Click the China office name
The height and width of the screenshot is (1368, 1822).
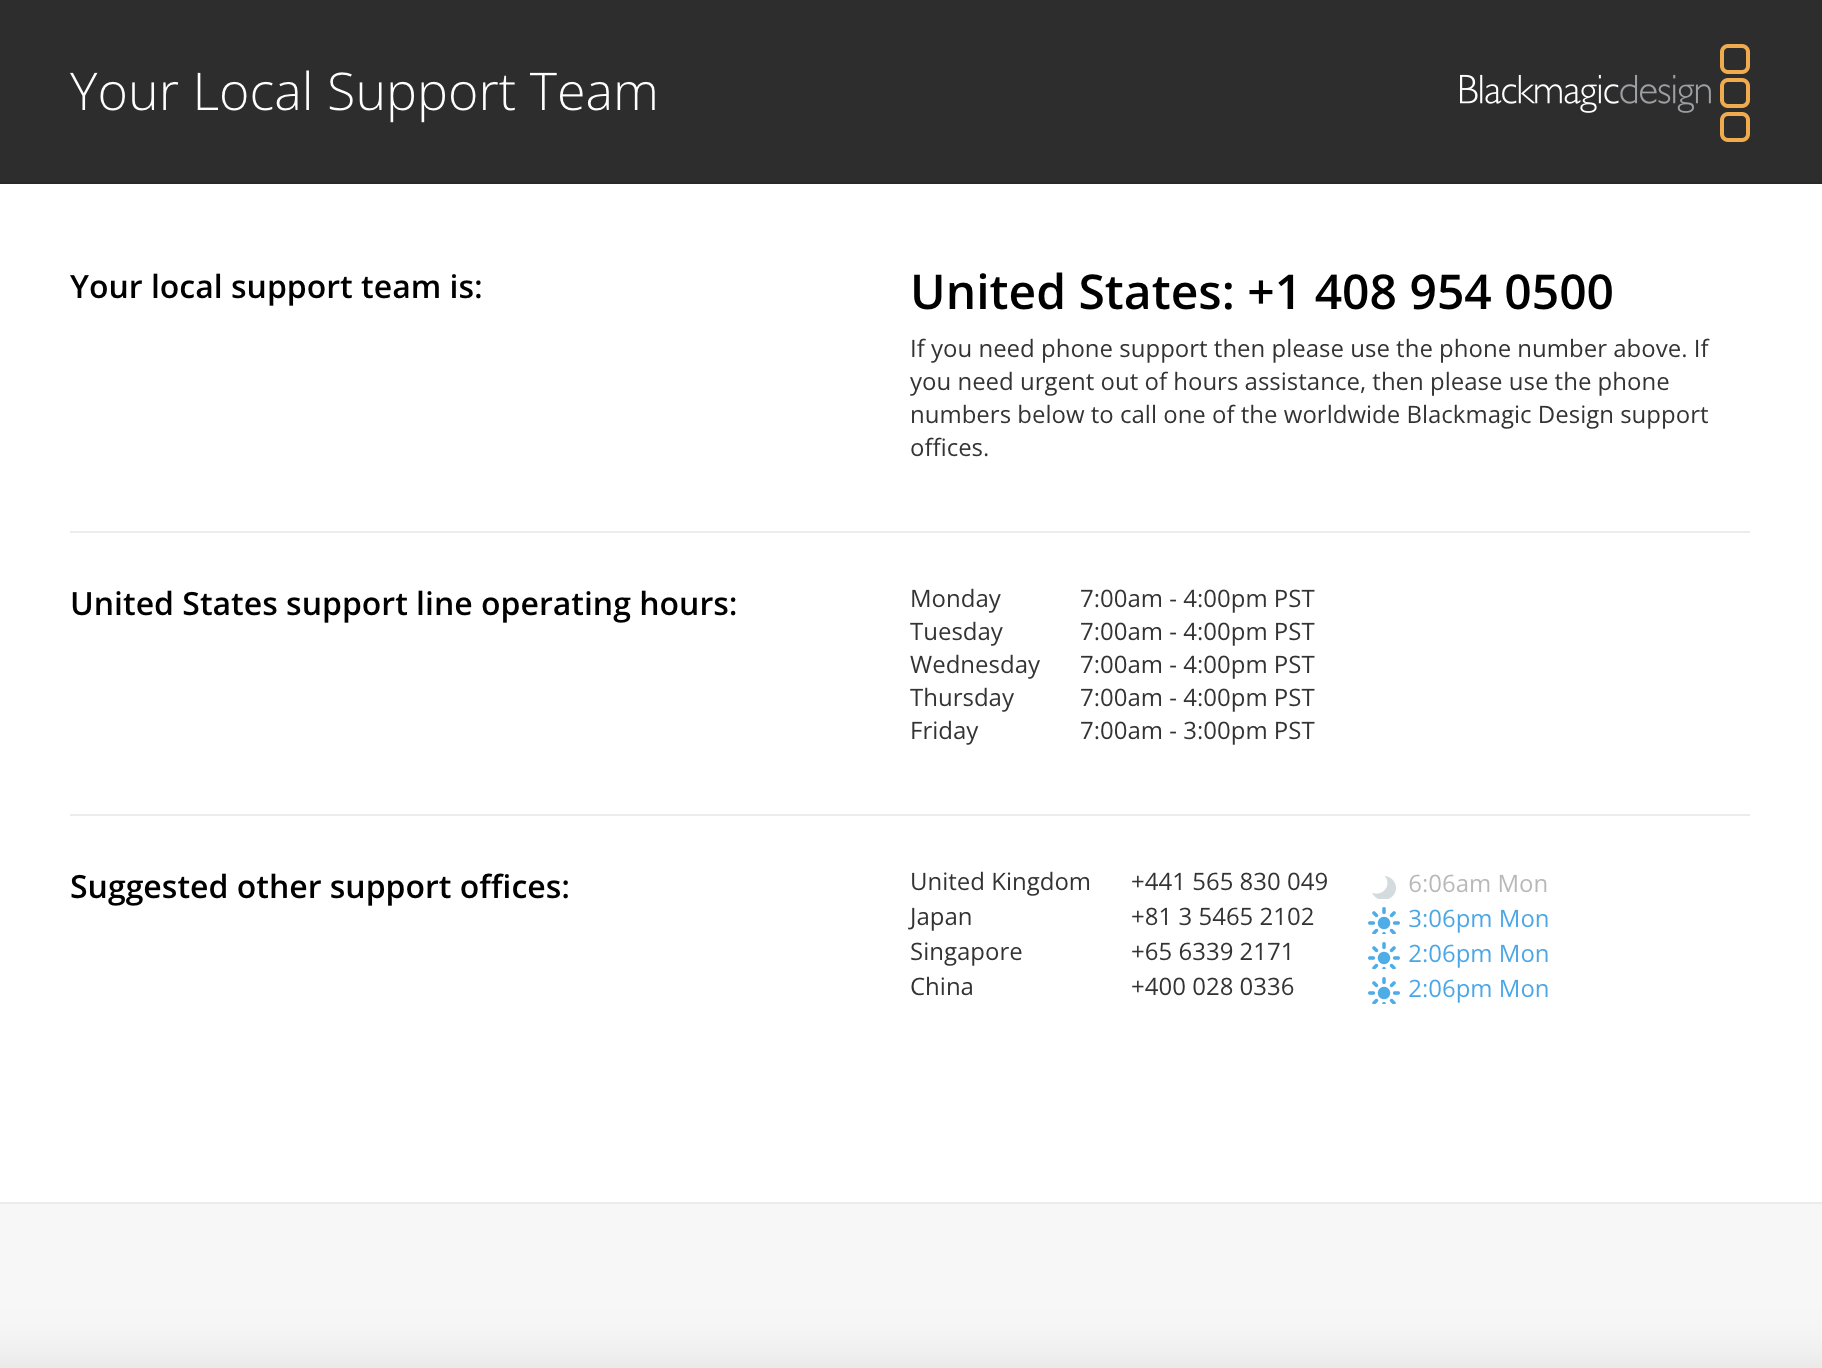coord(941,987)
